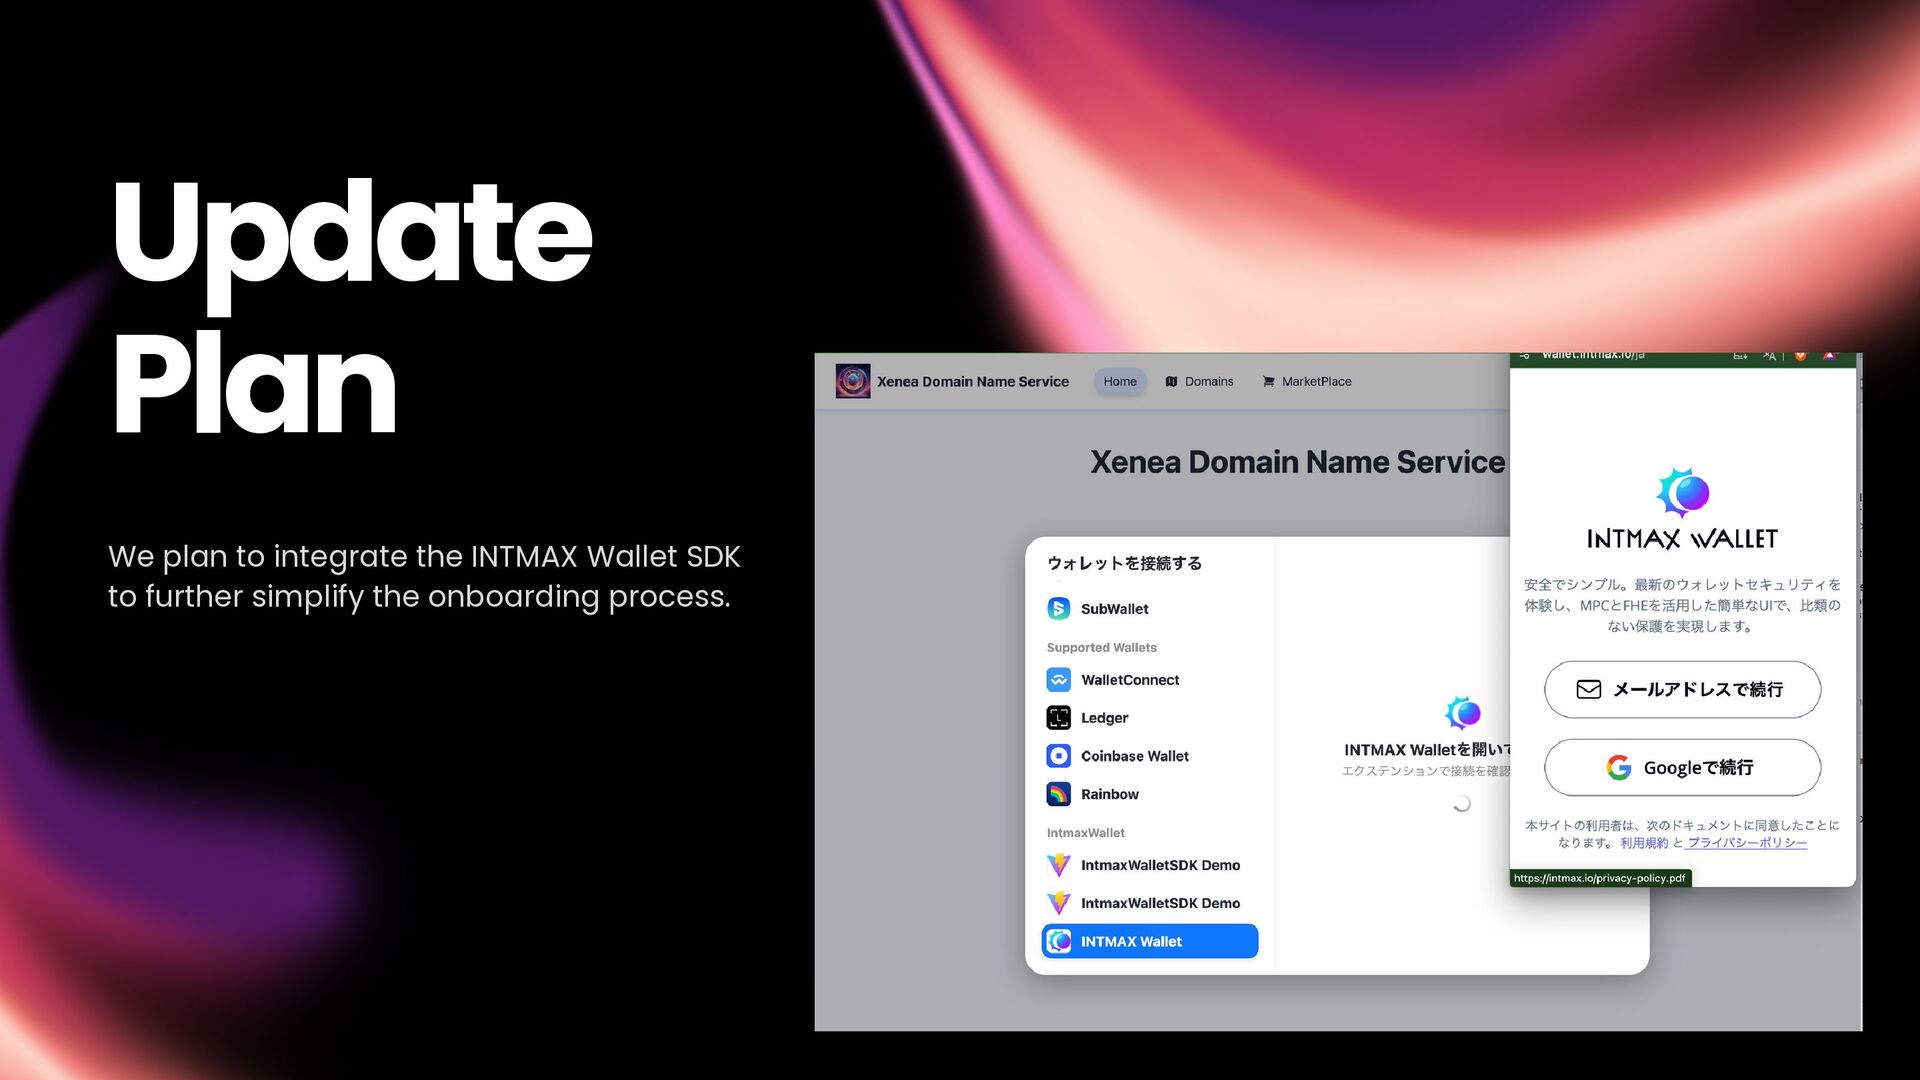
Task: Click the 'Xenea Domain Name Service' page heading
Action: coord(1297,462)
